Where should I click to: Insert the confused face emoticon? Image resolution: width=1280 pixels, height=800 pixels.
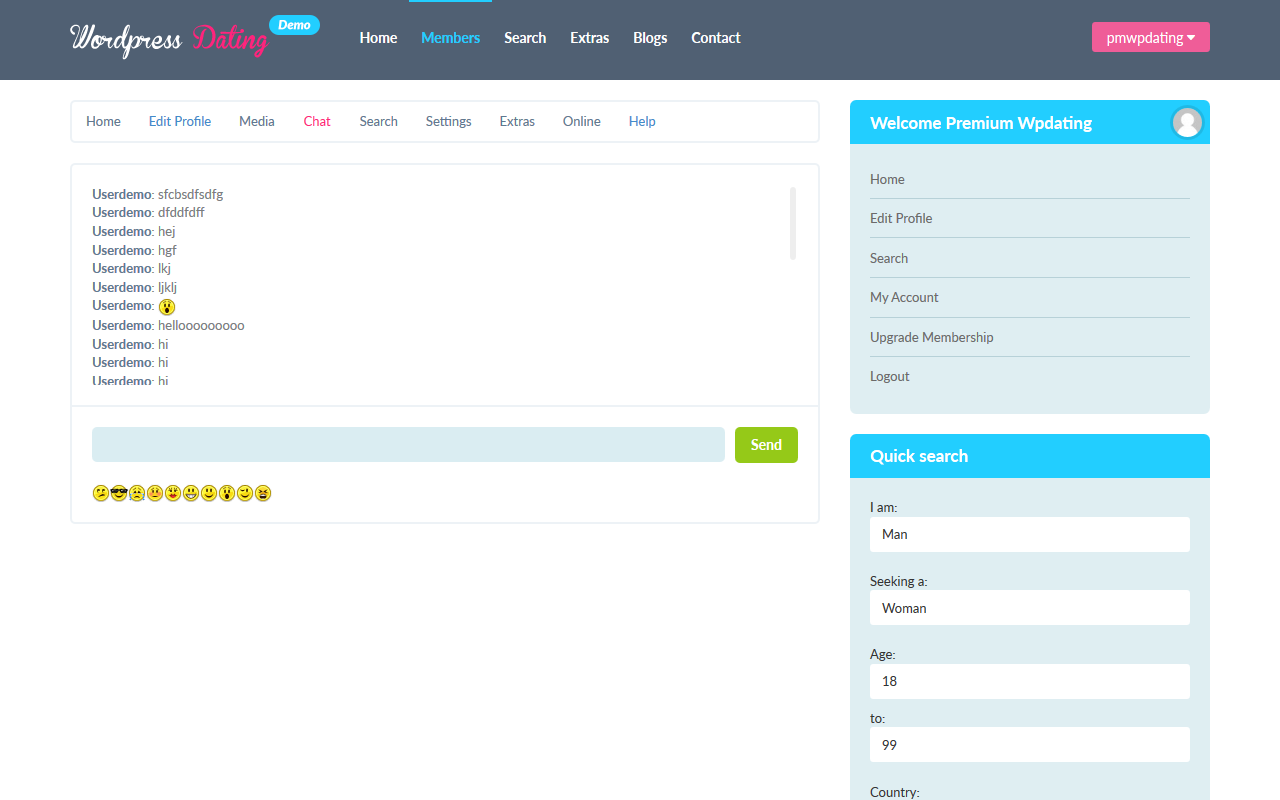coord(100,493)
